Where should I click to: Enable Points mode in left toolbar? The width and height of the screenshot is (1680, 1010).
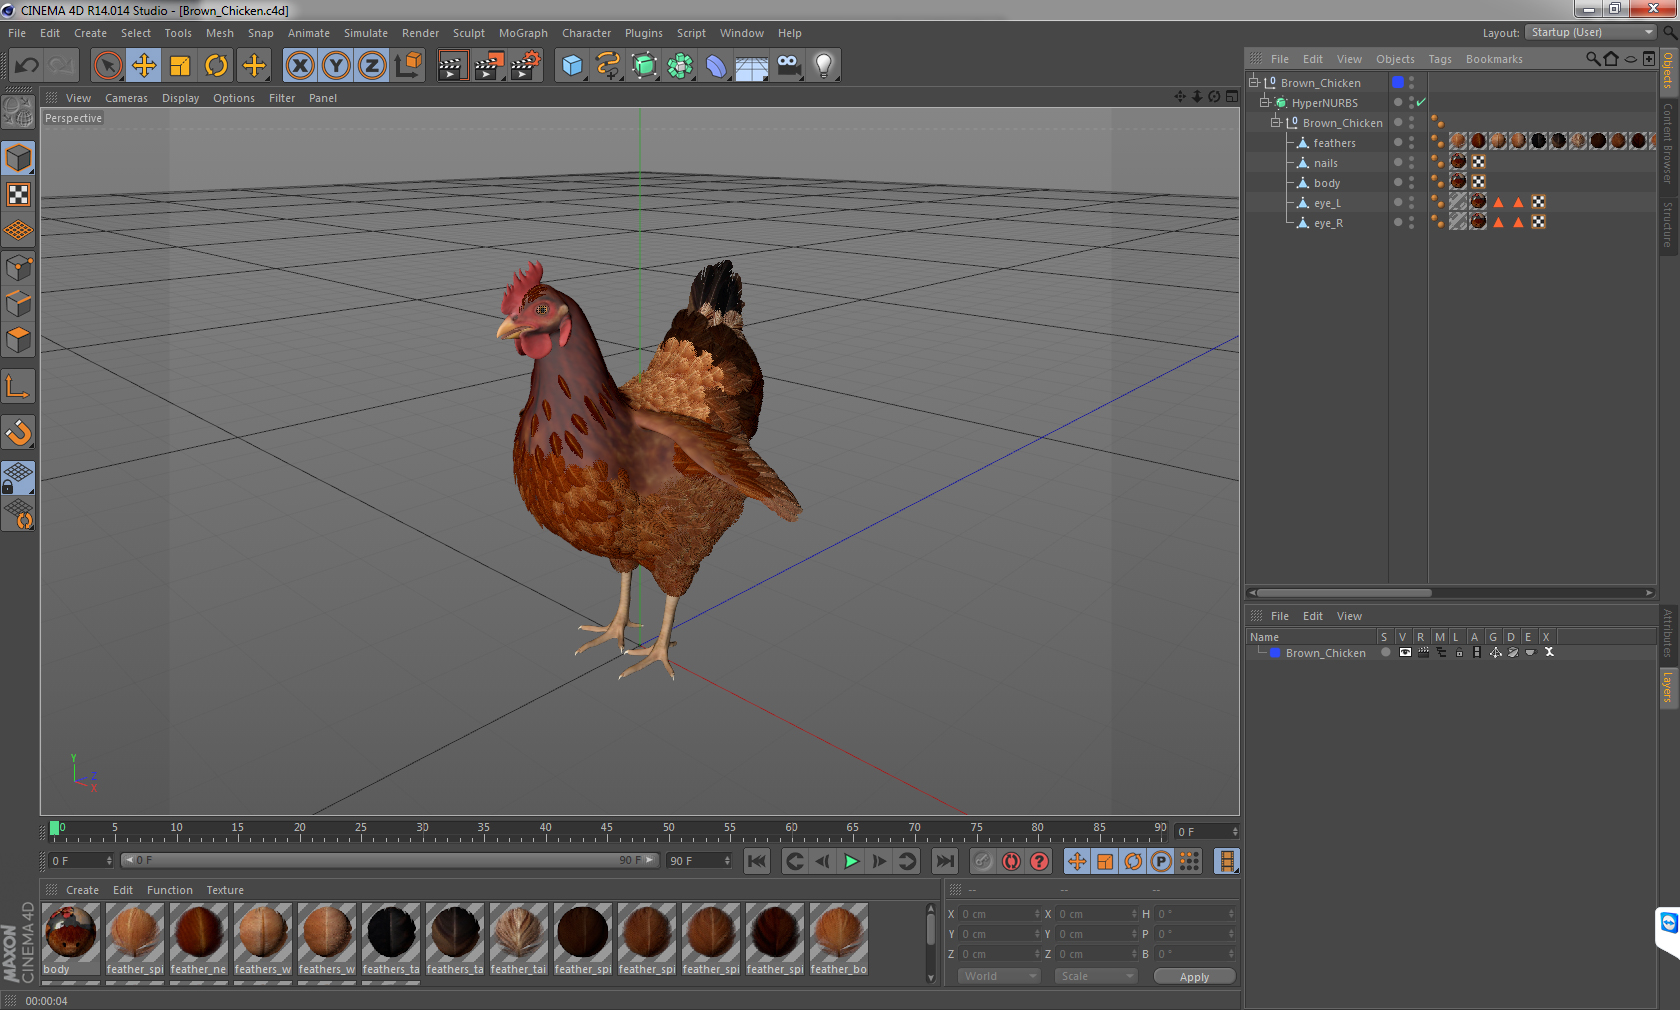coord(19,268)
